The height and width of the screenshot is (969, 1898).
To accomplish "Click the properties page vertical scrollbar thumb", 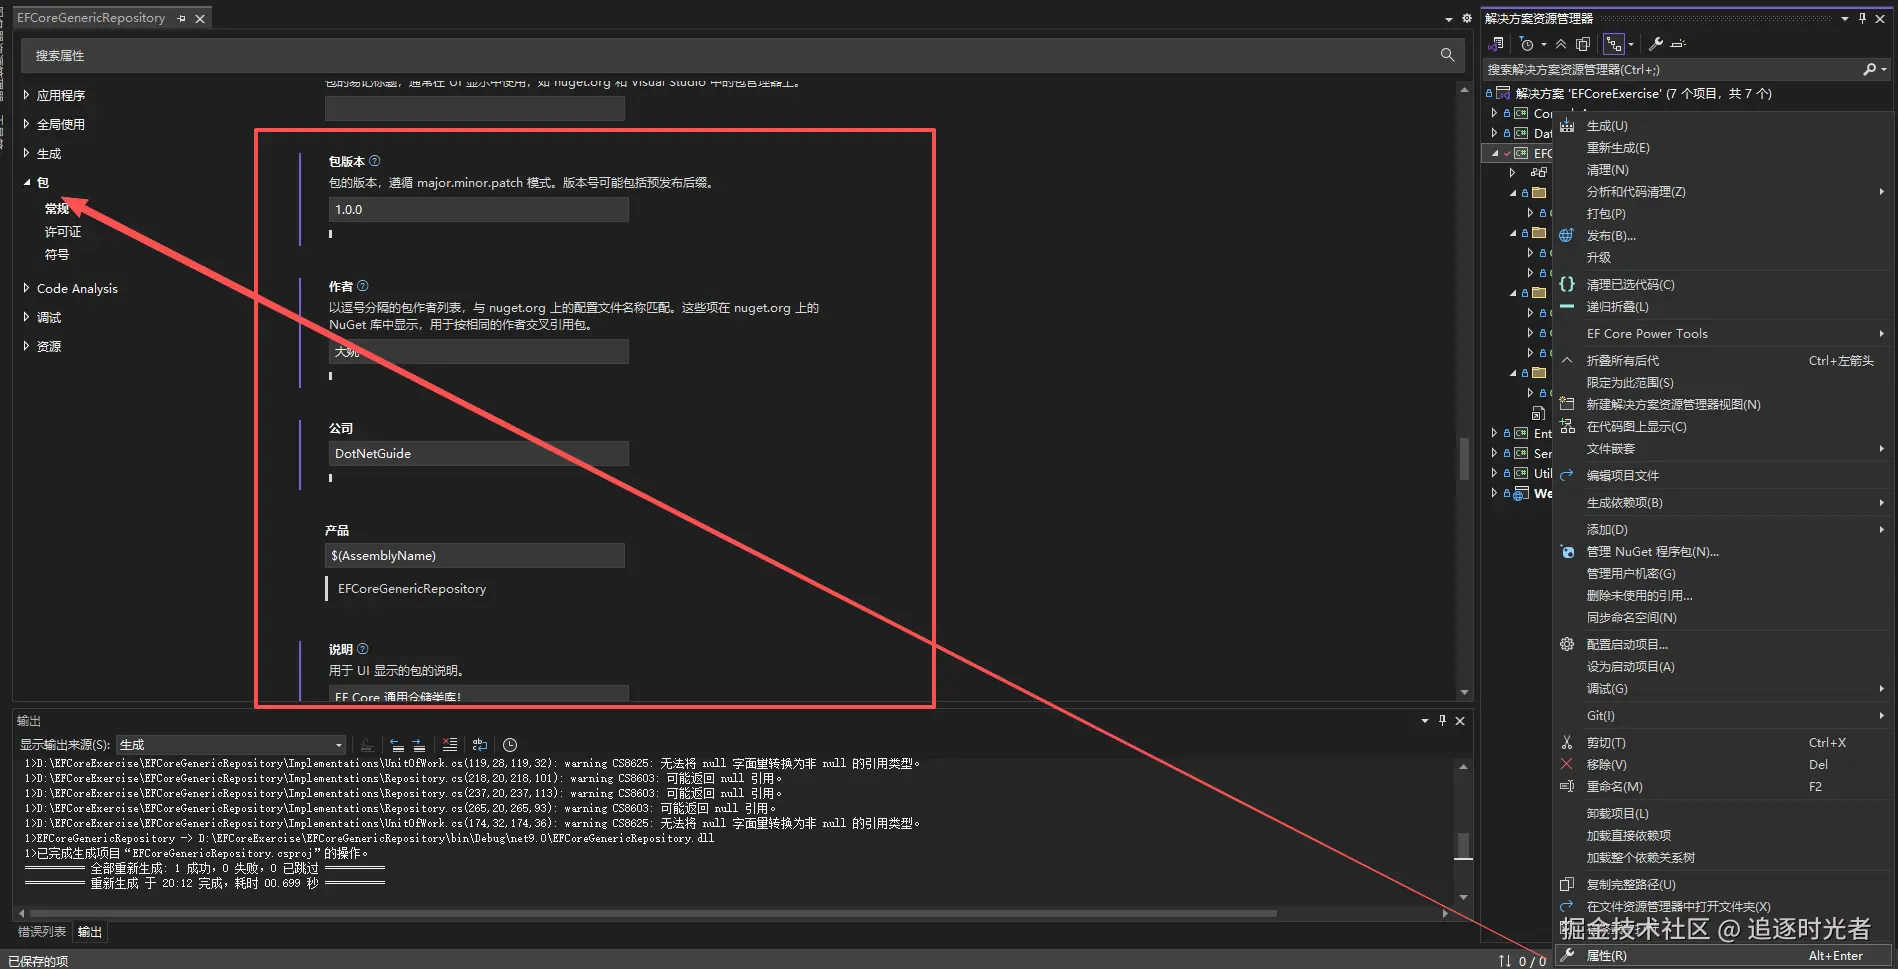I will point(1464,459).
